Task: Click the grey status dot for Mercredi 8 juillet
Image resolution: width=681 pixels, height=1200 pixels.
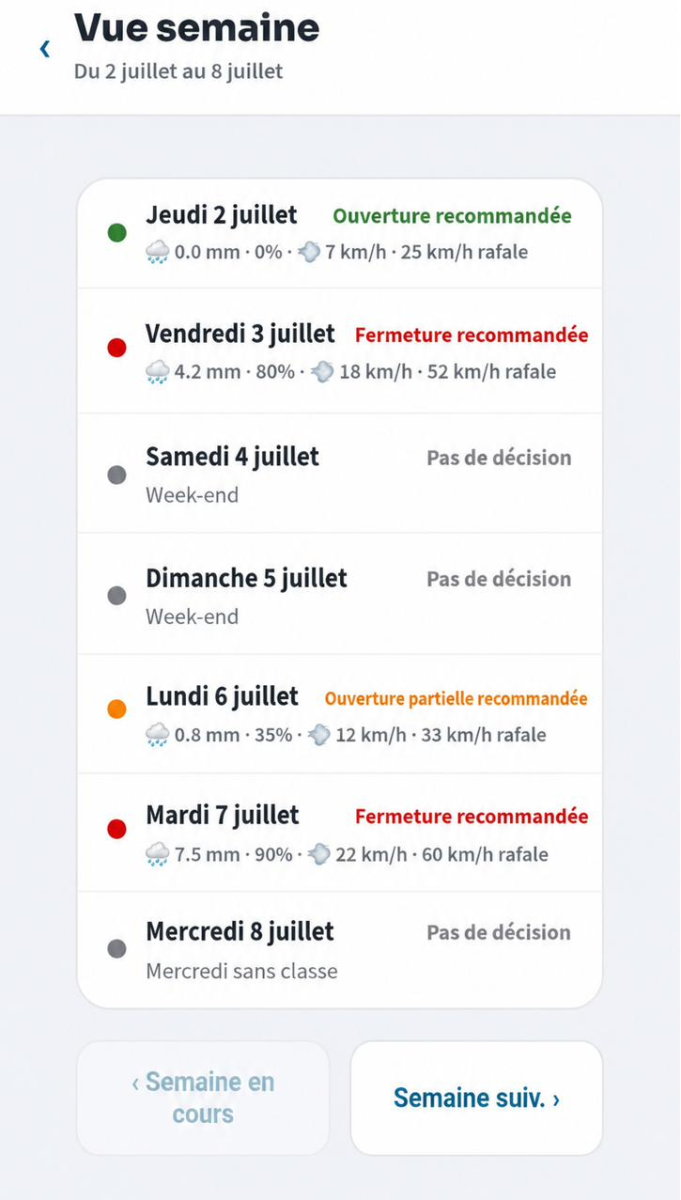Action: coord(117,948)
